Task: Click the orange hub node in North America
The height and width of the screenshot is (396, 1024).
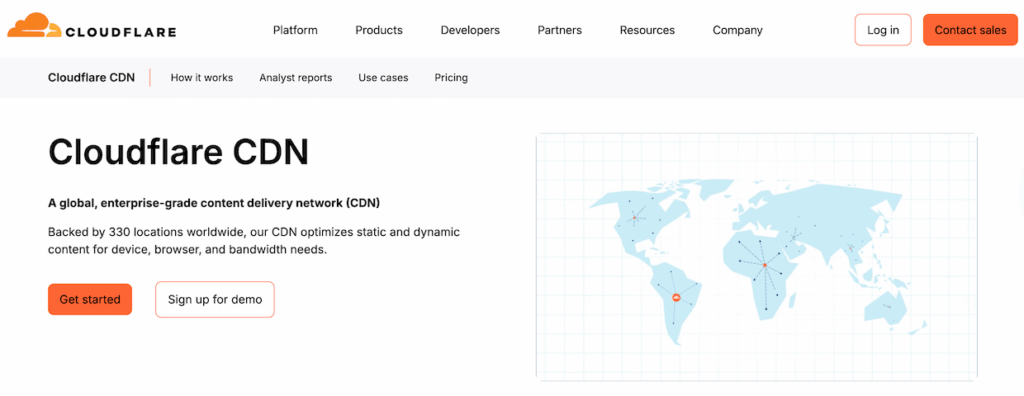Action: (633, 218)
